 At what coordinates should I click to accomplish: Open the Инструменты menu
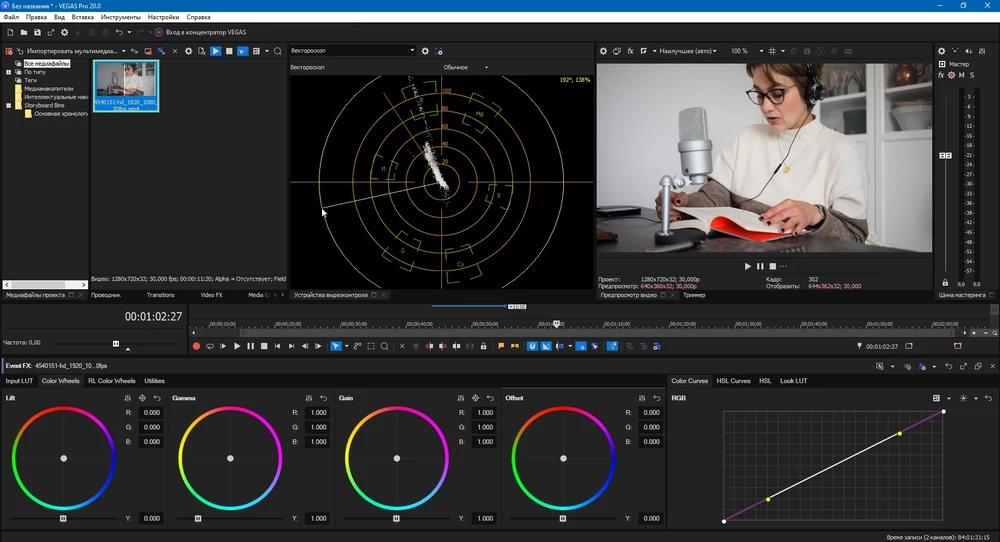point(120,18)
